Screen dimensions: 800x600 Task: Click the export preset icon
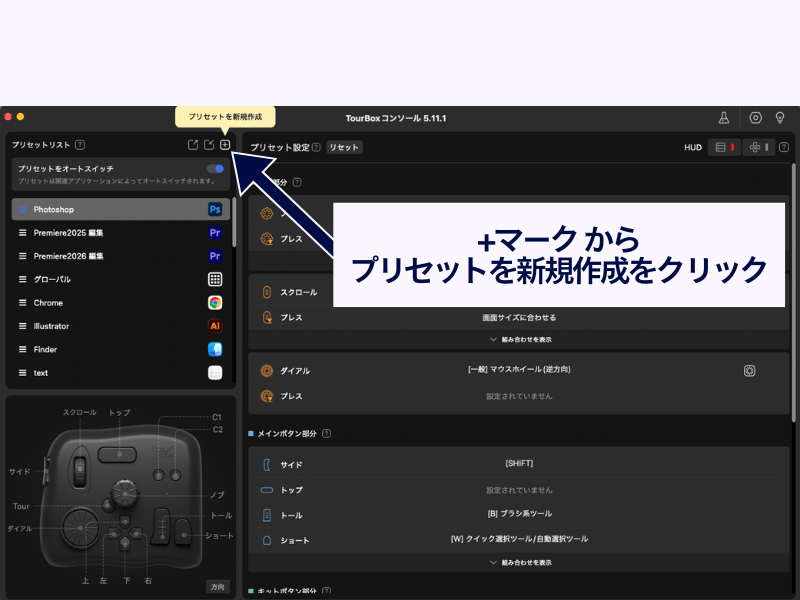[193, 145]
